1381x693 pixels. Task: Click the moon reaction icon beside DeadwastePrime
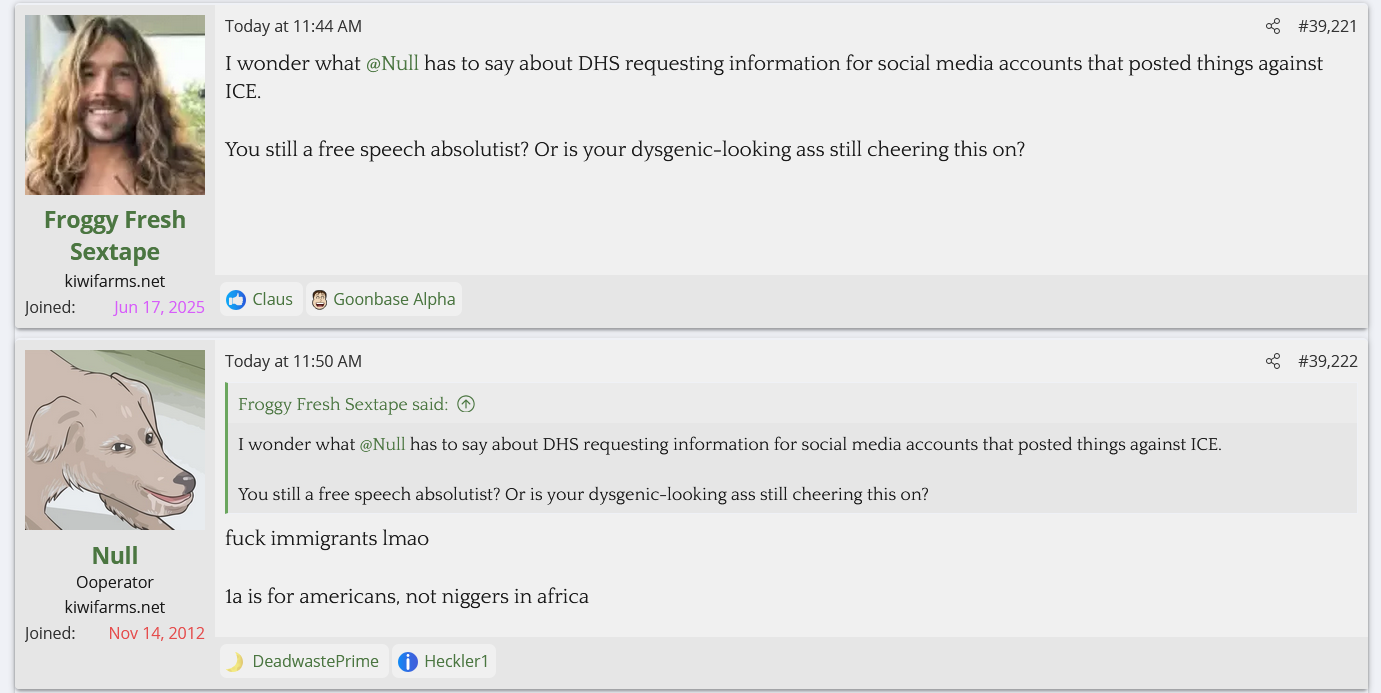[235, 661]
